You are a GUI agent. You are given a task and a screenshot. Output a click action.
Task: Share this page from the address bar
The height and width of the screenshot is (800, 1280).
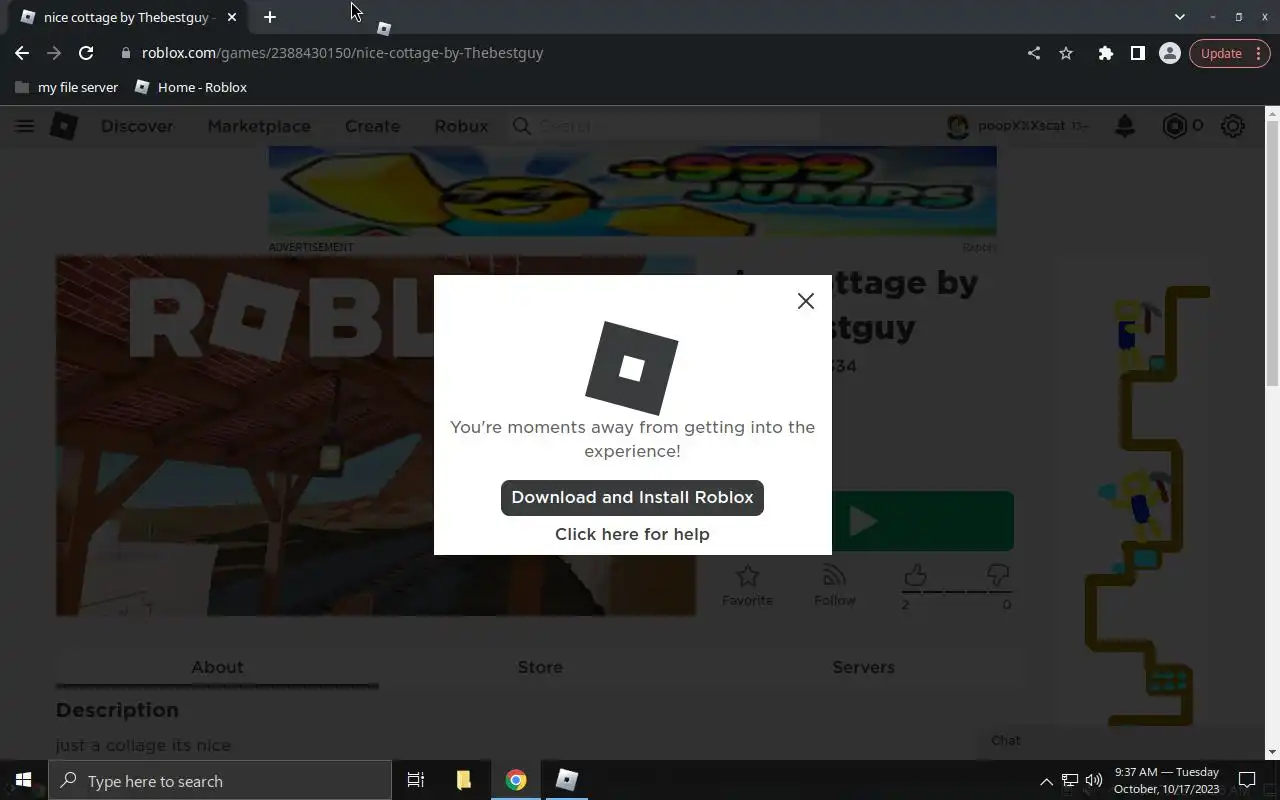click(1034, 53)
